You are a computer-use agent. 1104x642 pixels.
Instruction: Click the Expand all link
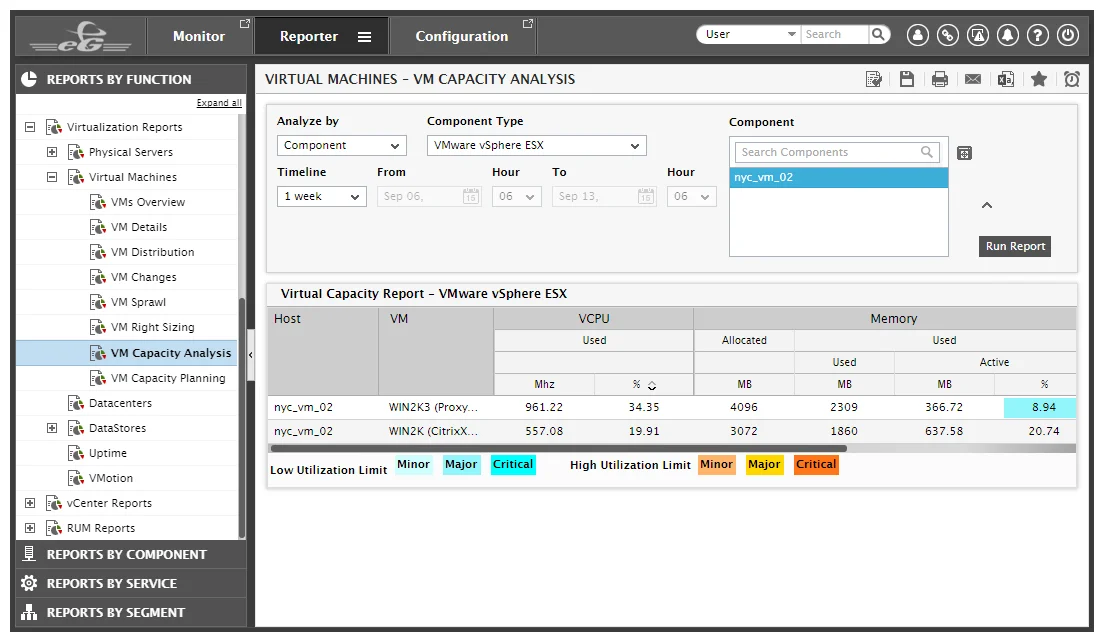tap(218, 103)
